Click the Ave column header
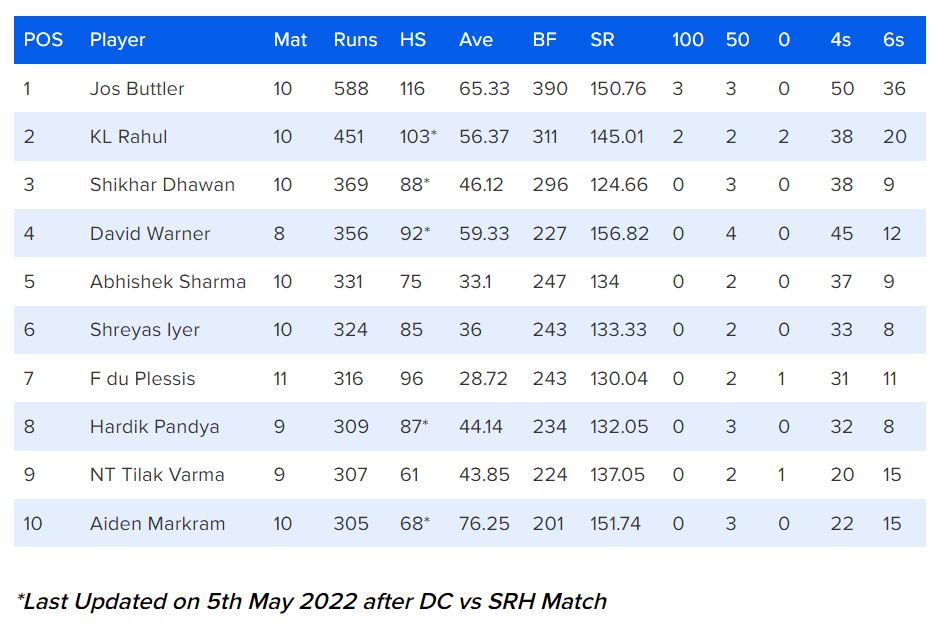 click(476, 40)
